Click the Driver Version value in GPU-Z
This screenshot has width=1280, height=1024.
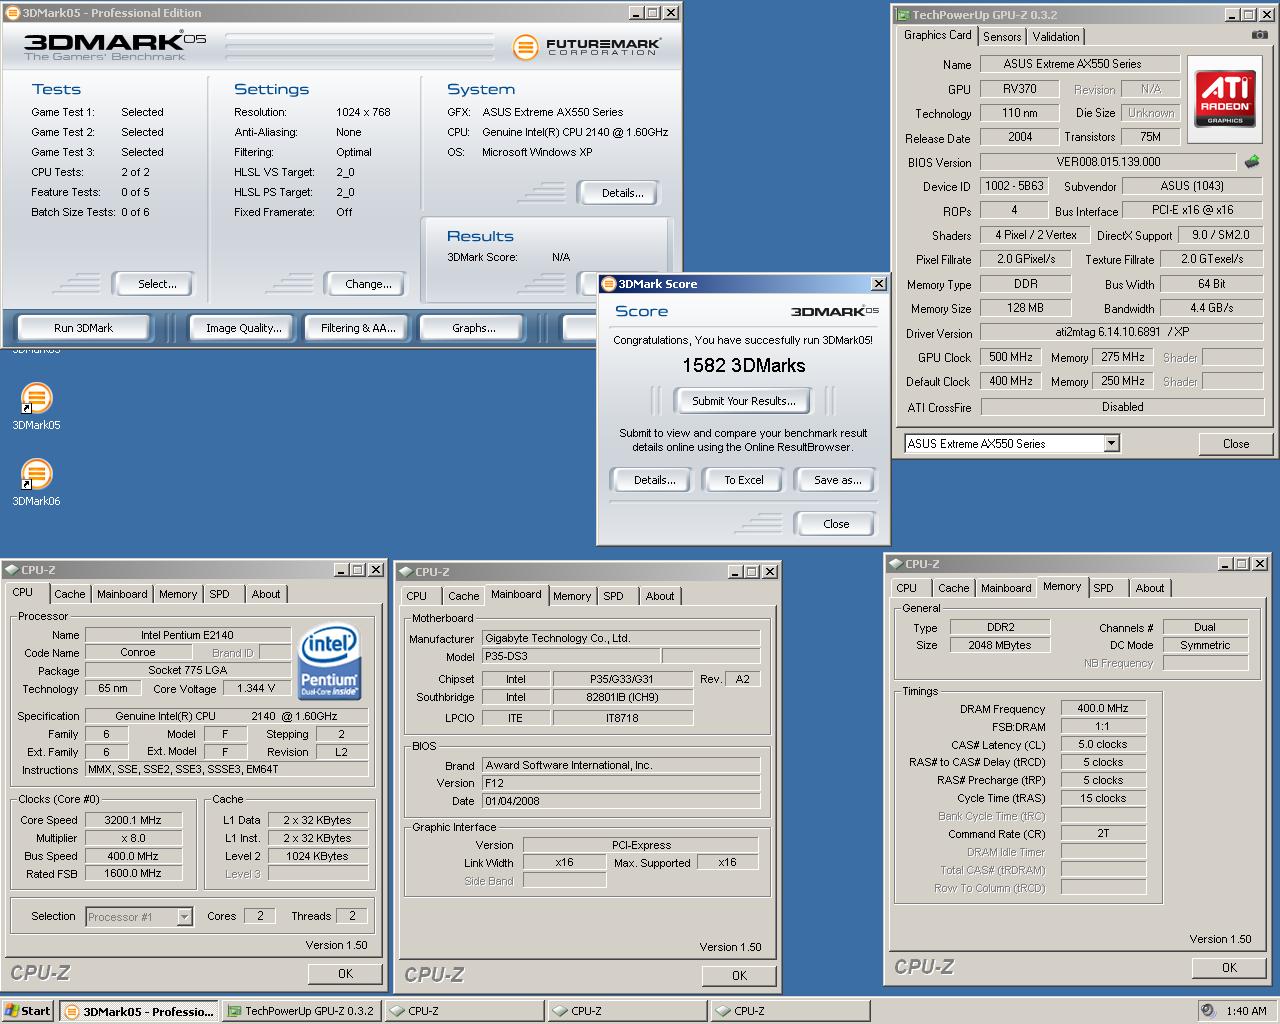tap(1122, 333)
